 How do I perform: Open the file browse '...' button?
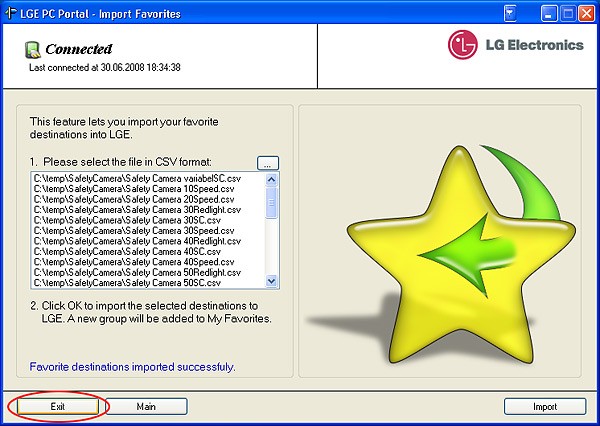[267, 163]
